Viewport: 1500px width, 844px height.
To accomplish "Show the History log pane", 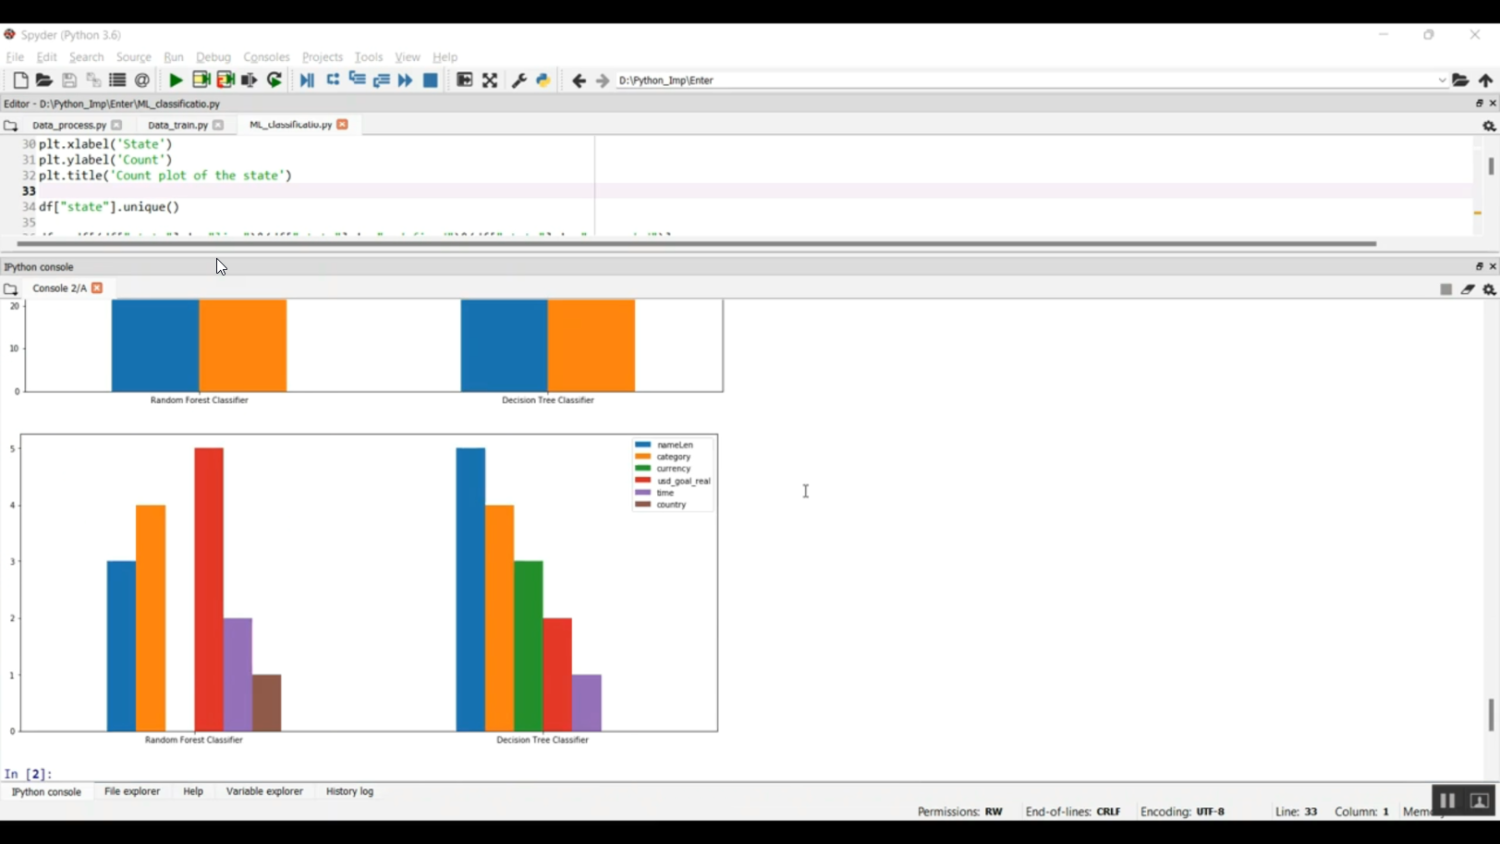I will 349,791.
